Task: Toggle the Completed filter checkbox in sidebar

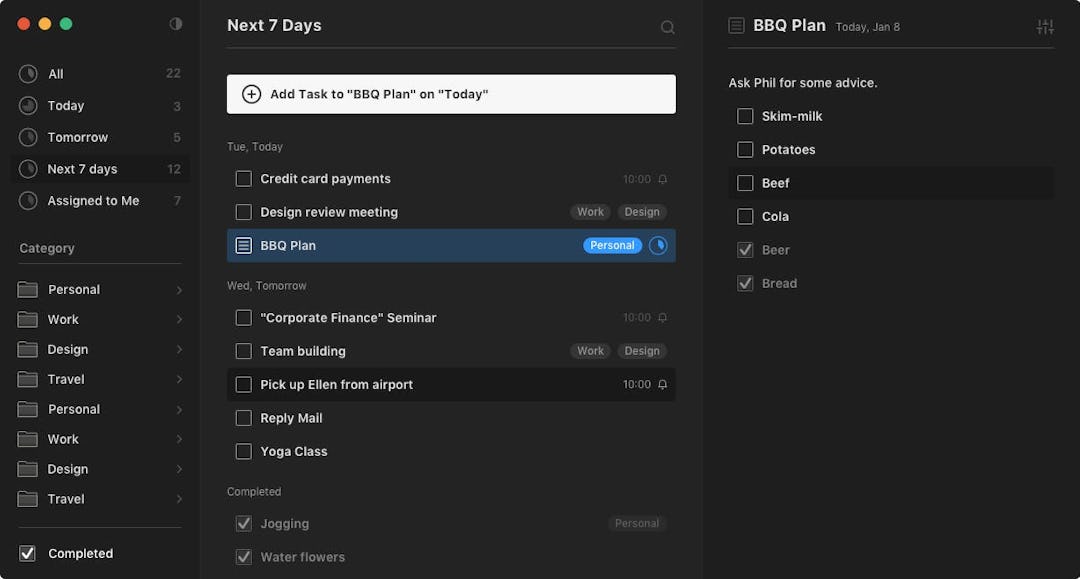Action: (x=28, y=554)
